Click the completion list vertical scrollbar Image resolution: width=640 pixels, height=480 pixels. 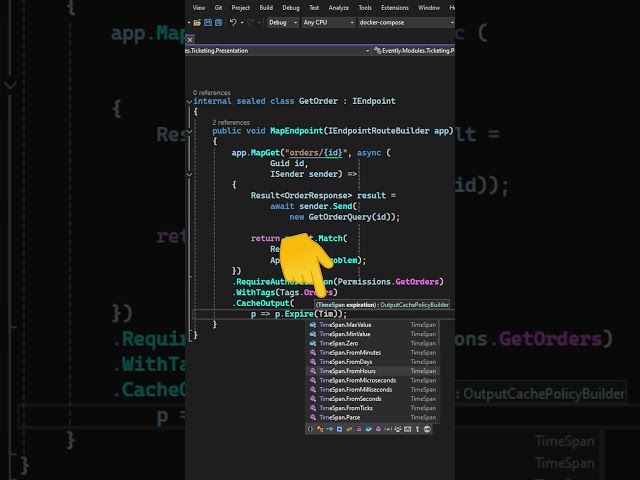[439, 333]
